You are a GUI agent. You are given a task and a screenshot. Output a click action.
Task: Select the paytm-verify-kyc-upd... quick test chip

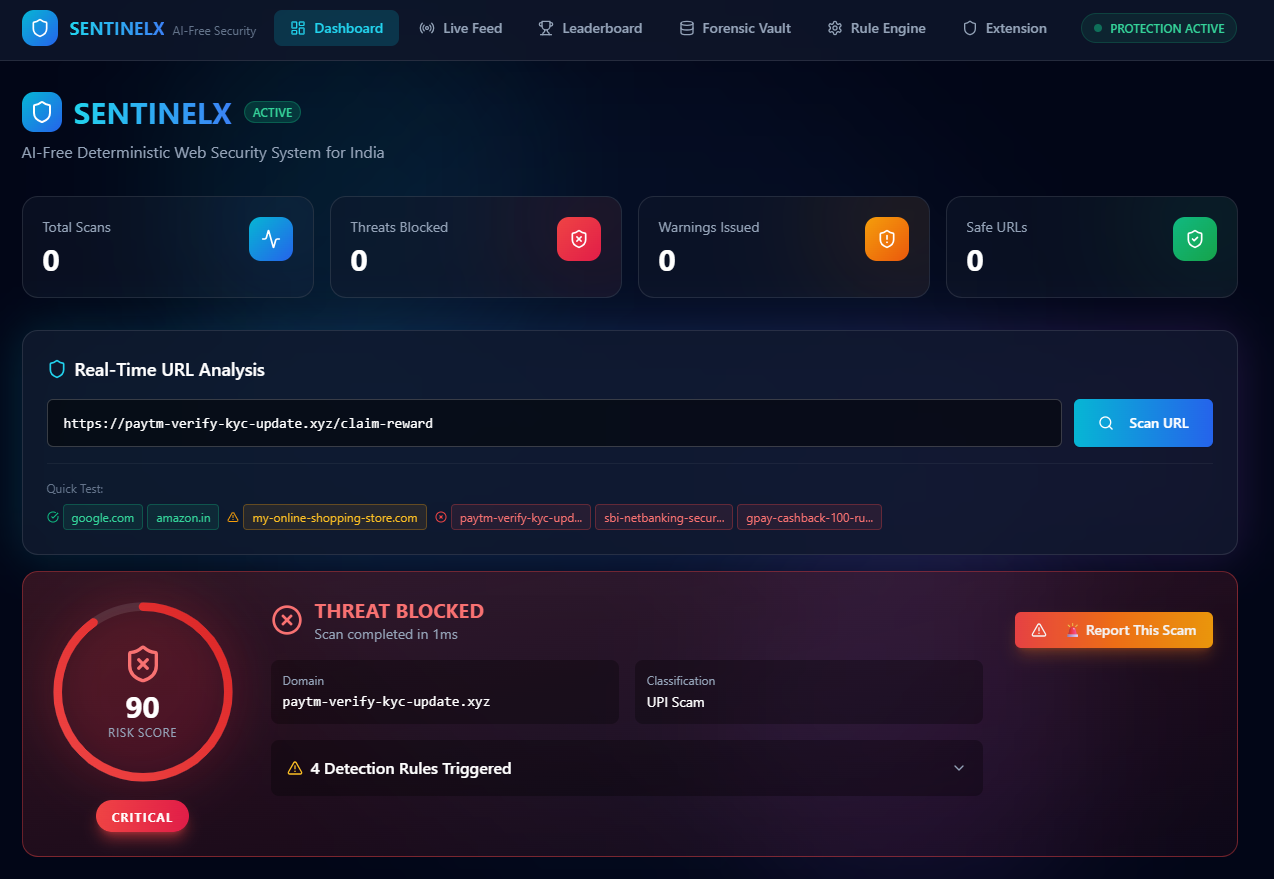tap(521, 517)
